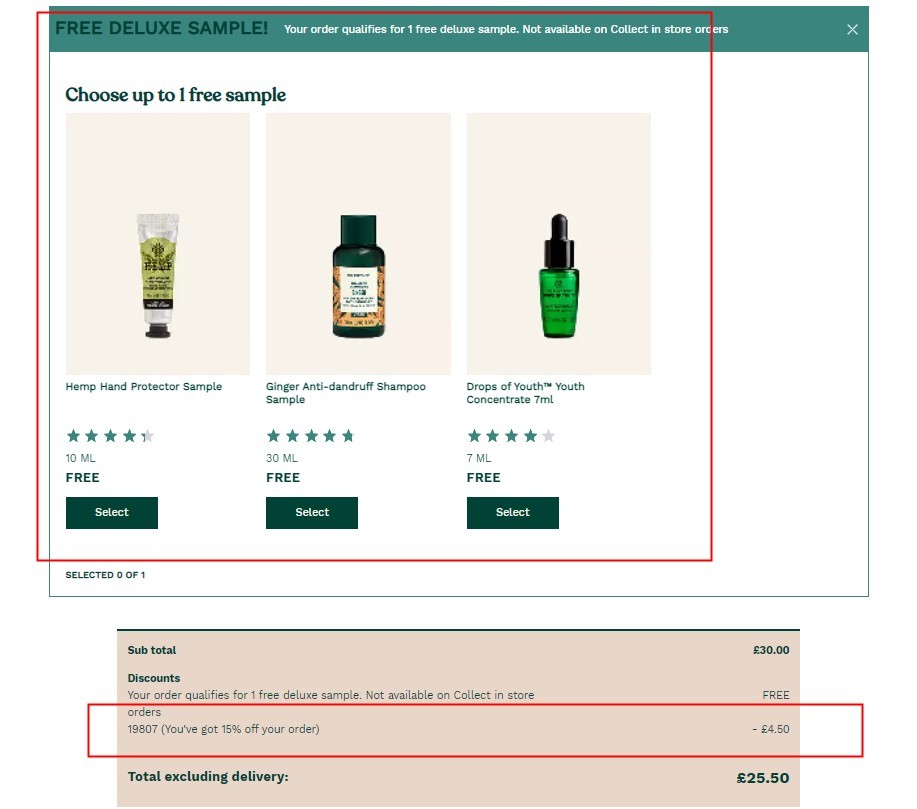The height and width of the screenshot is (809, 917).
Task: View star rating of Hemp Hand Protector
Action: click(110, 436)
